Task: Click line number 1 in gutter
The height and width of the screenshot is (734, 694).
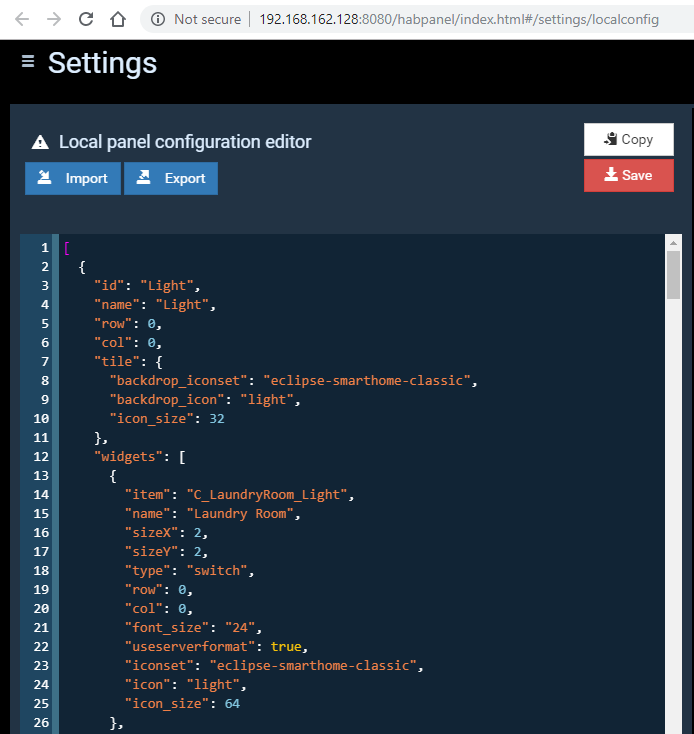Action: point(45,248)
